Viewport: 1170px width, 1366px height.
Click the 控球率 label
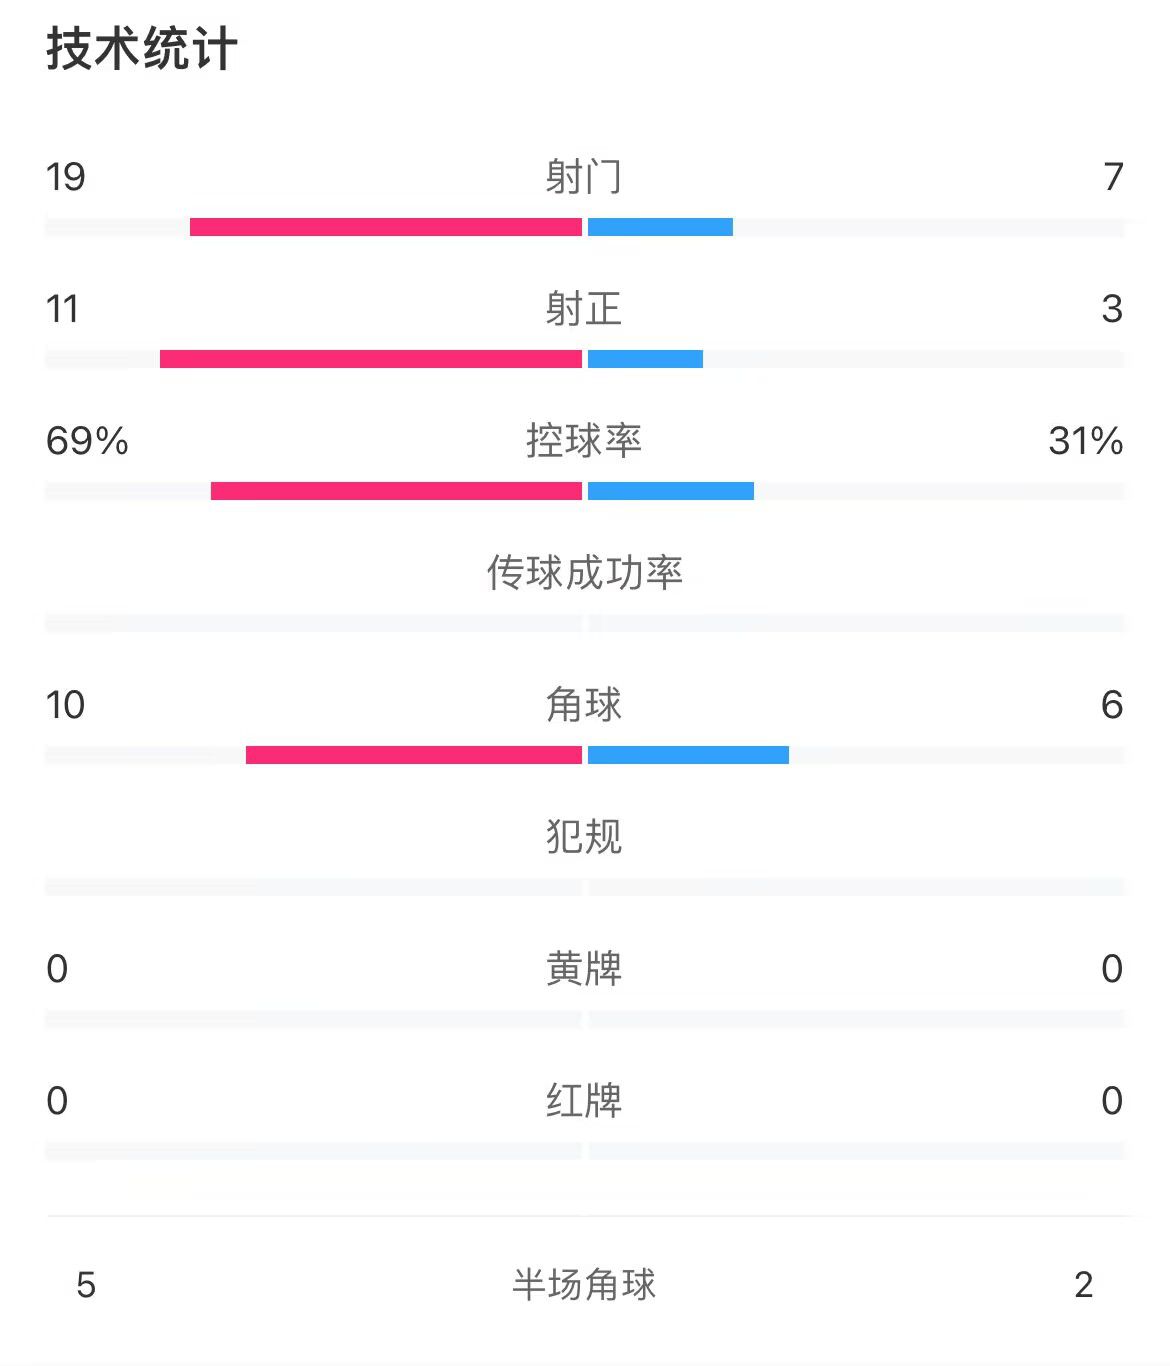click(584, 441)
